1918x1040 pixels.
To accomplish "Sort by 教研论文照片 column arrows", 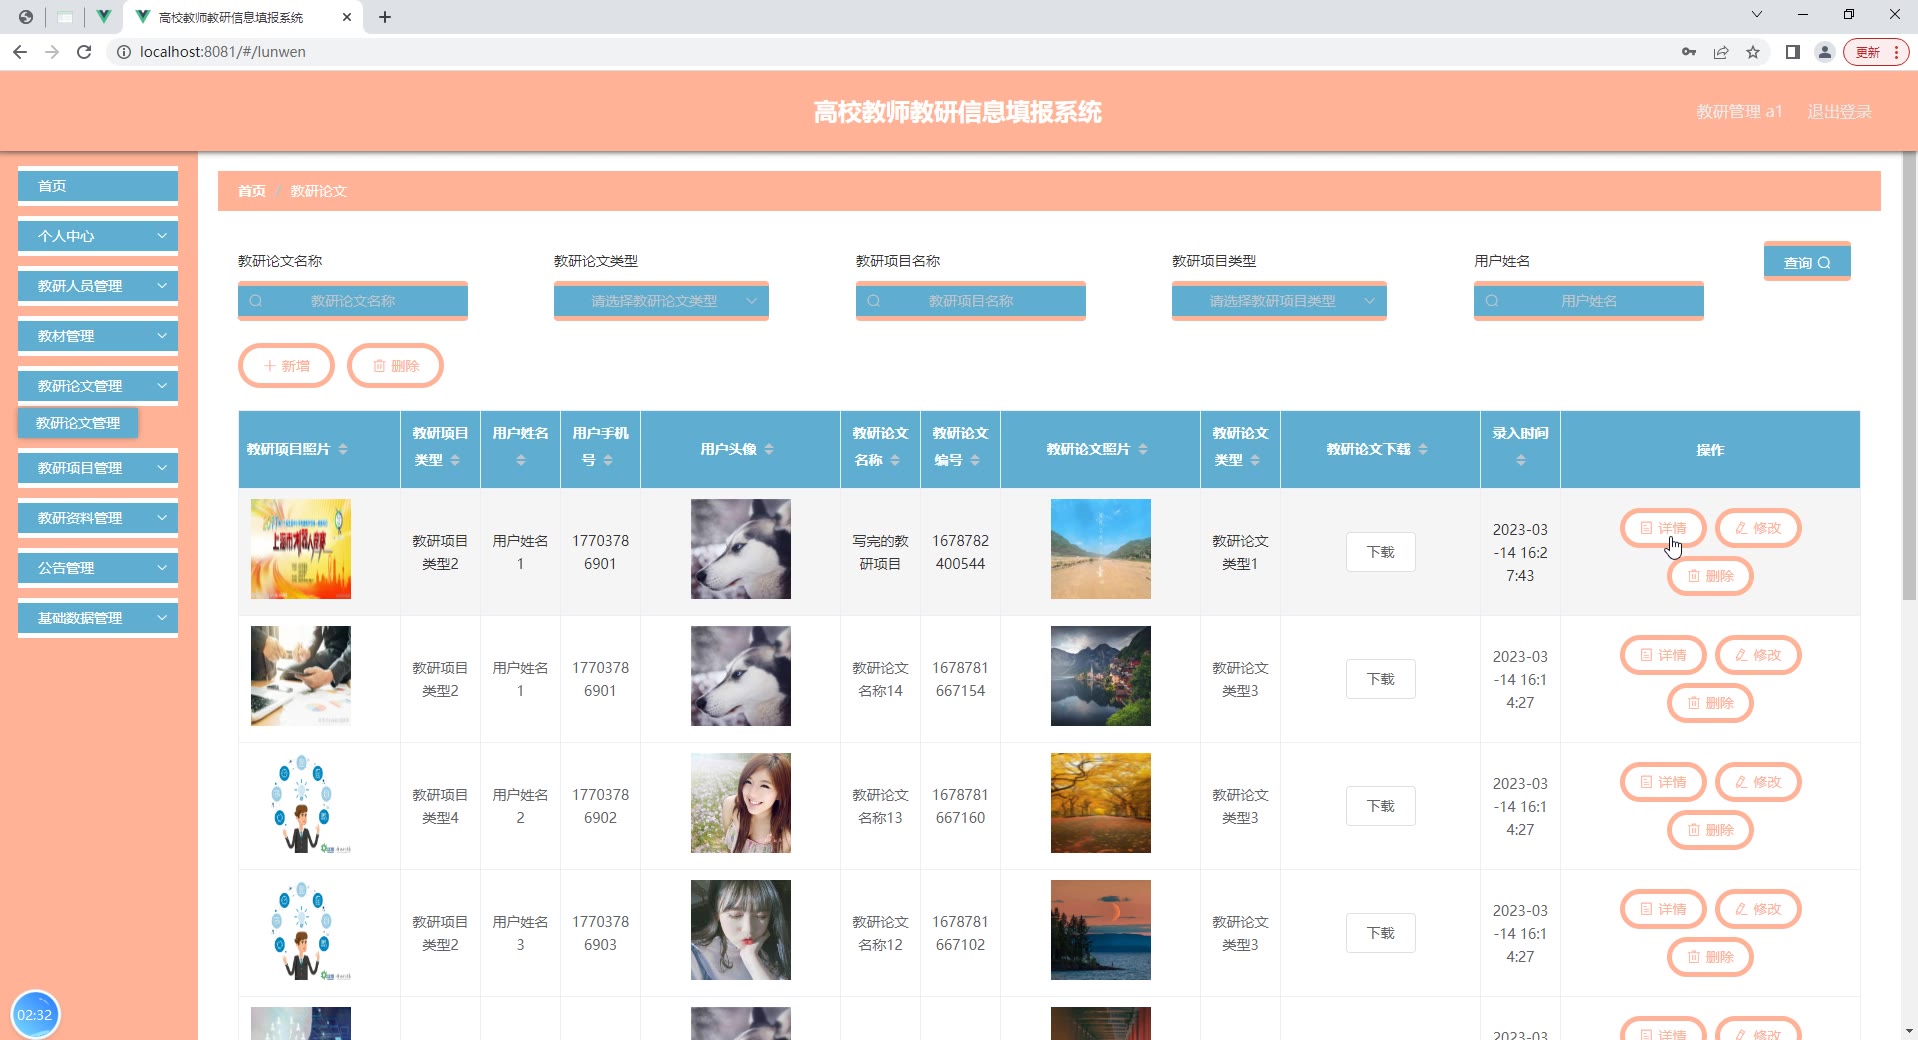I will (x=1143, y=449).
